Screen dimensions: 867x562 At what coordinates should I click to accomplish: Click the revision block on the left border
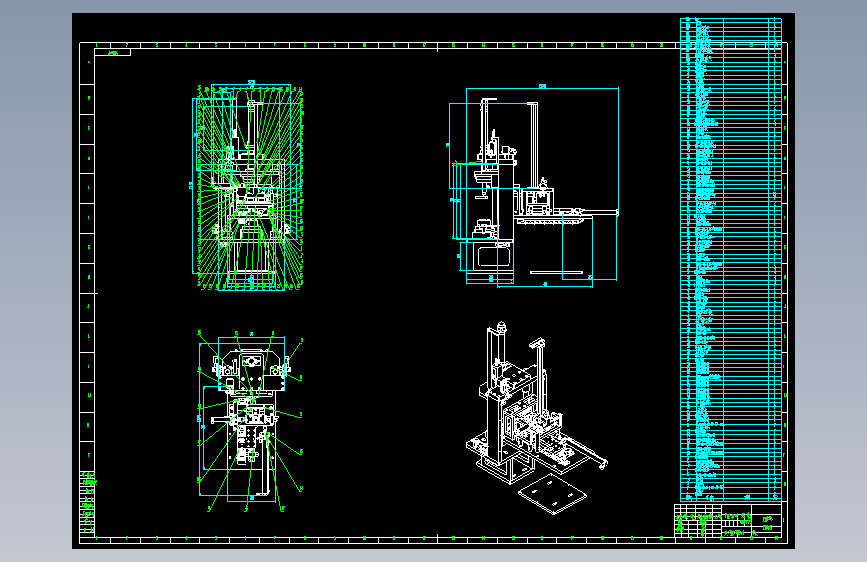click(88, 503)
